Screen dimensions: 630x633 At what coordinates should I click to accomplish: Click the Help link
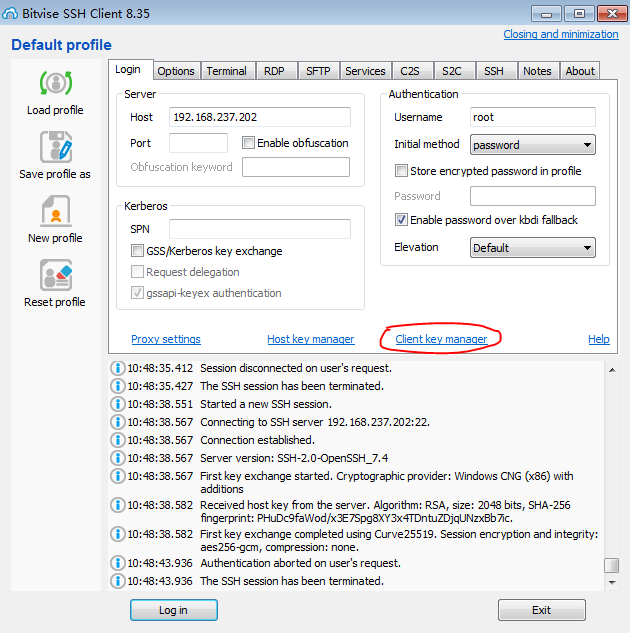tap(599, 339)
